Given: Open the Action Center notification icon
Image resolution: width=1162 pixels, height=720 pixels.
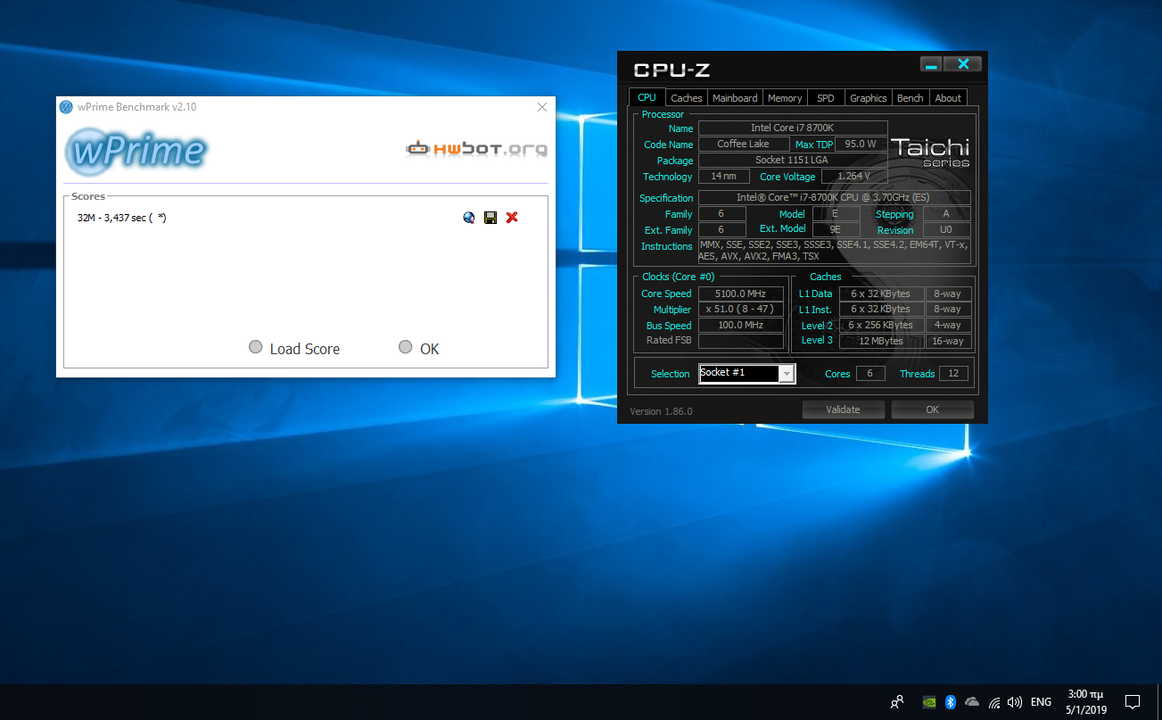Looking at the screenshot, I should (1132, 701).
